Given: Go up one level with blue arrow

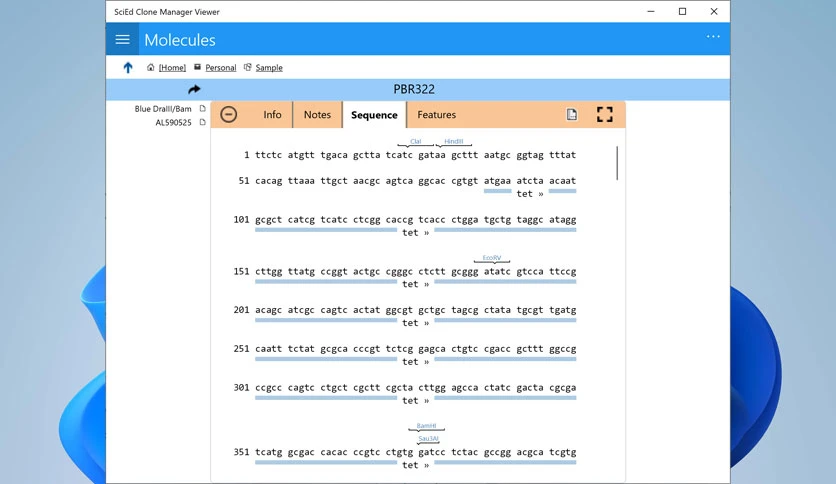Looking at the screenshot, I should pyautogui.click(x=128, y=68).
